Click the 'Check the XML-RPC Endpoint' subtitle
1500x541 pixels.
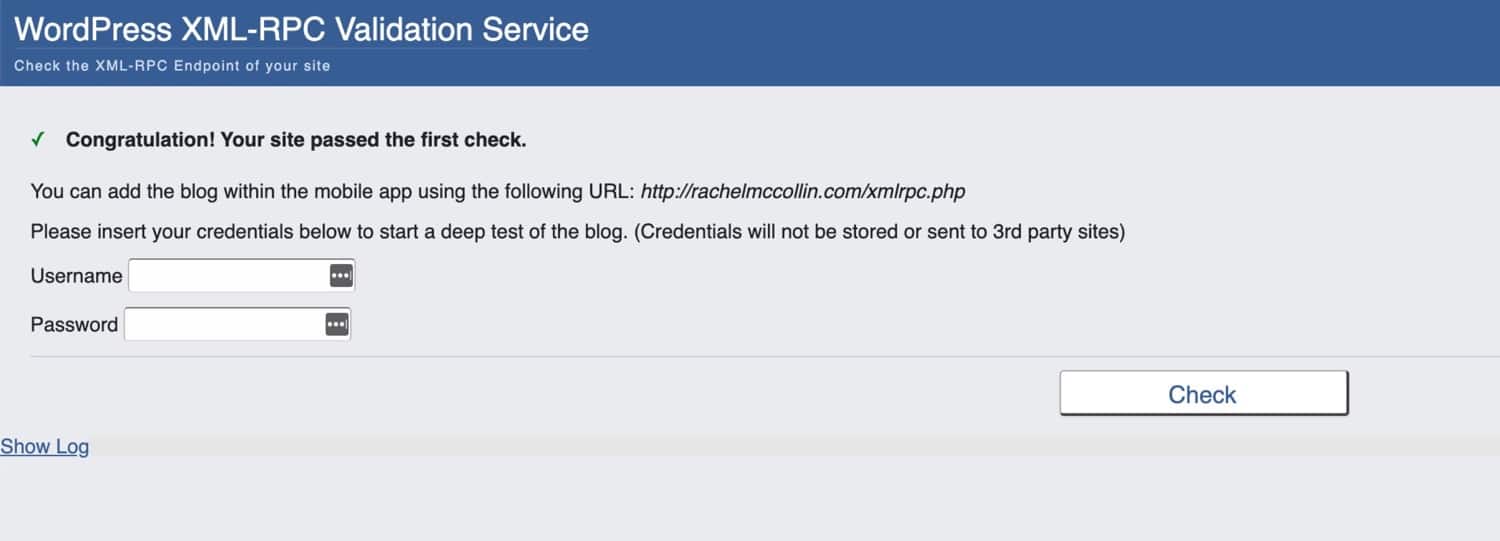pos(172,66)
